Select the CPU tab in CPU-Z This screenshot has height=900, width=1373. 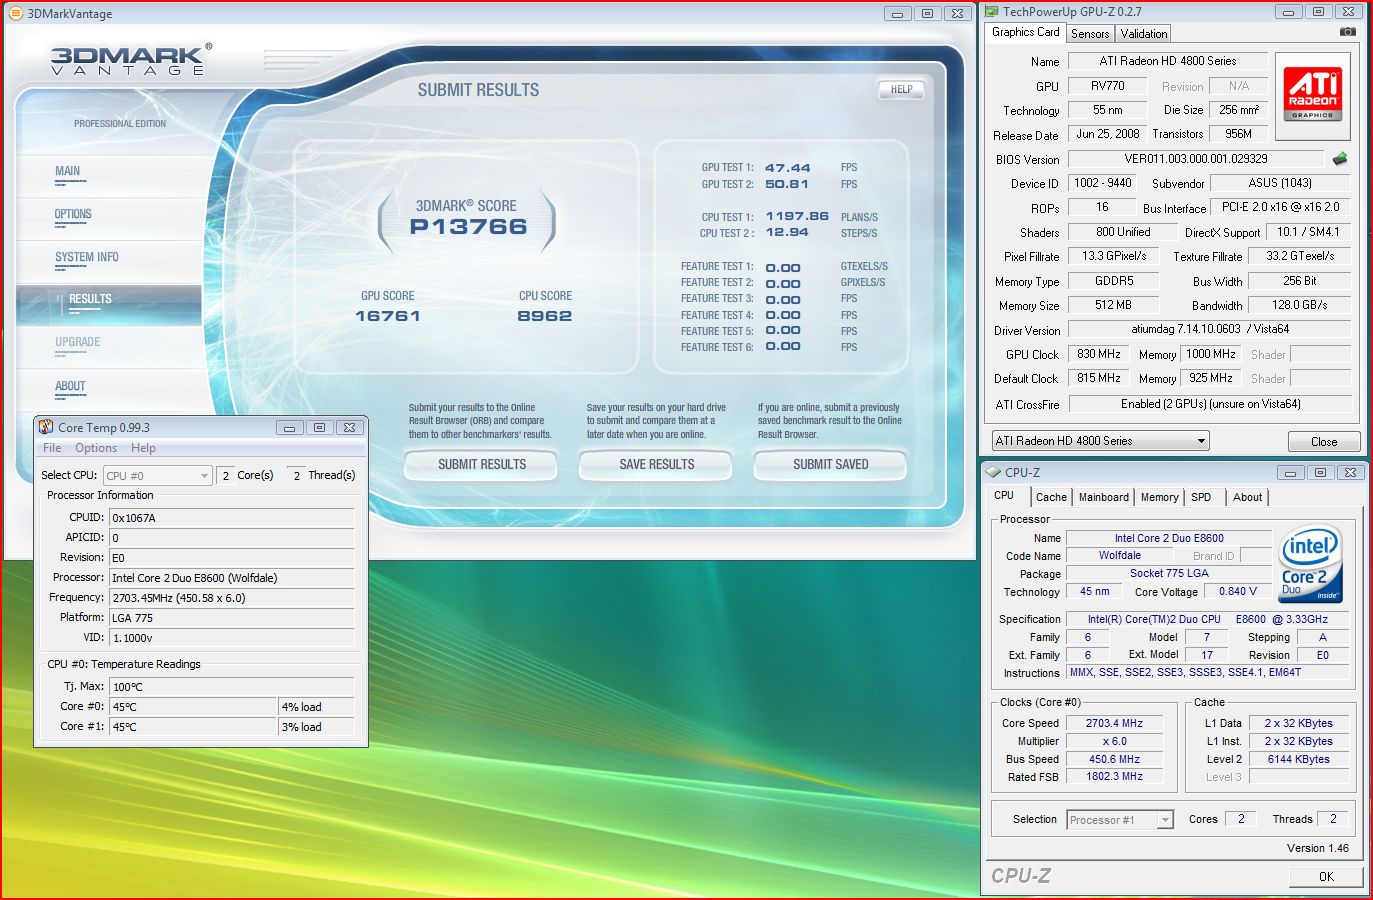[1004, 495]
